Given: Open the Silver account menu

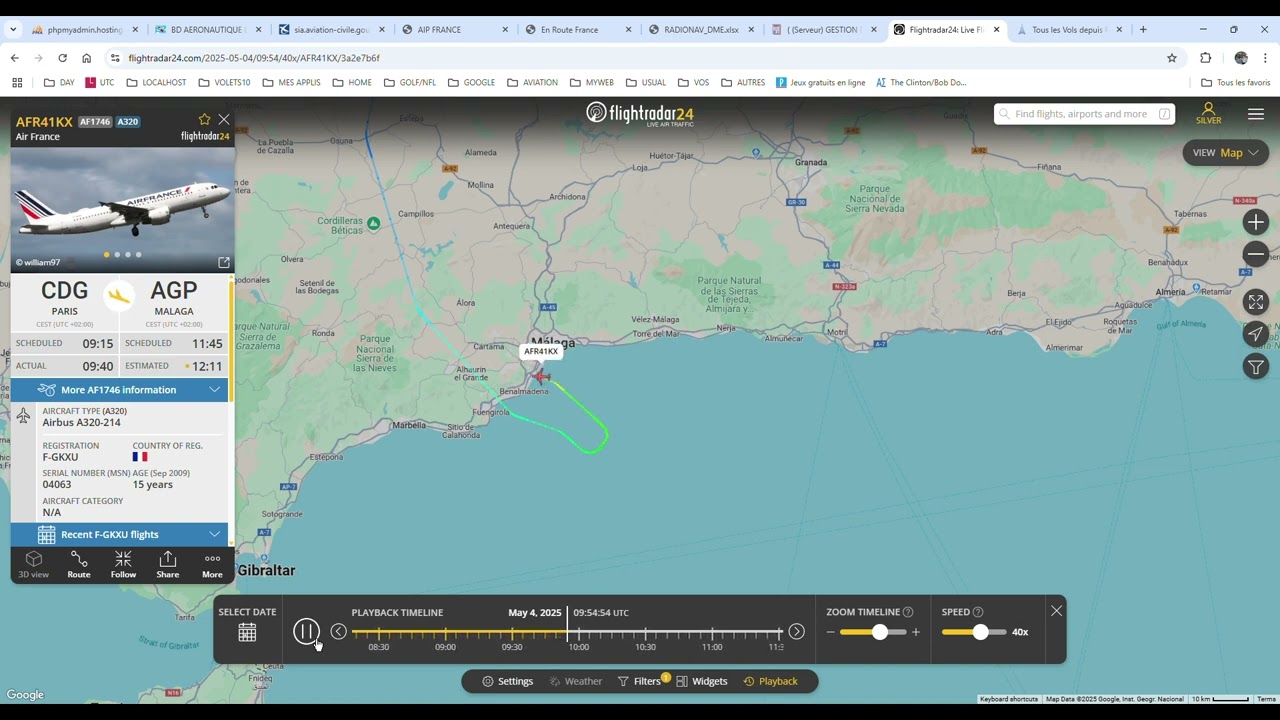Looking at the screenshot, I should (1208, 114).
